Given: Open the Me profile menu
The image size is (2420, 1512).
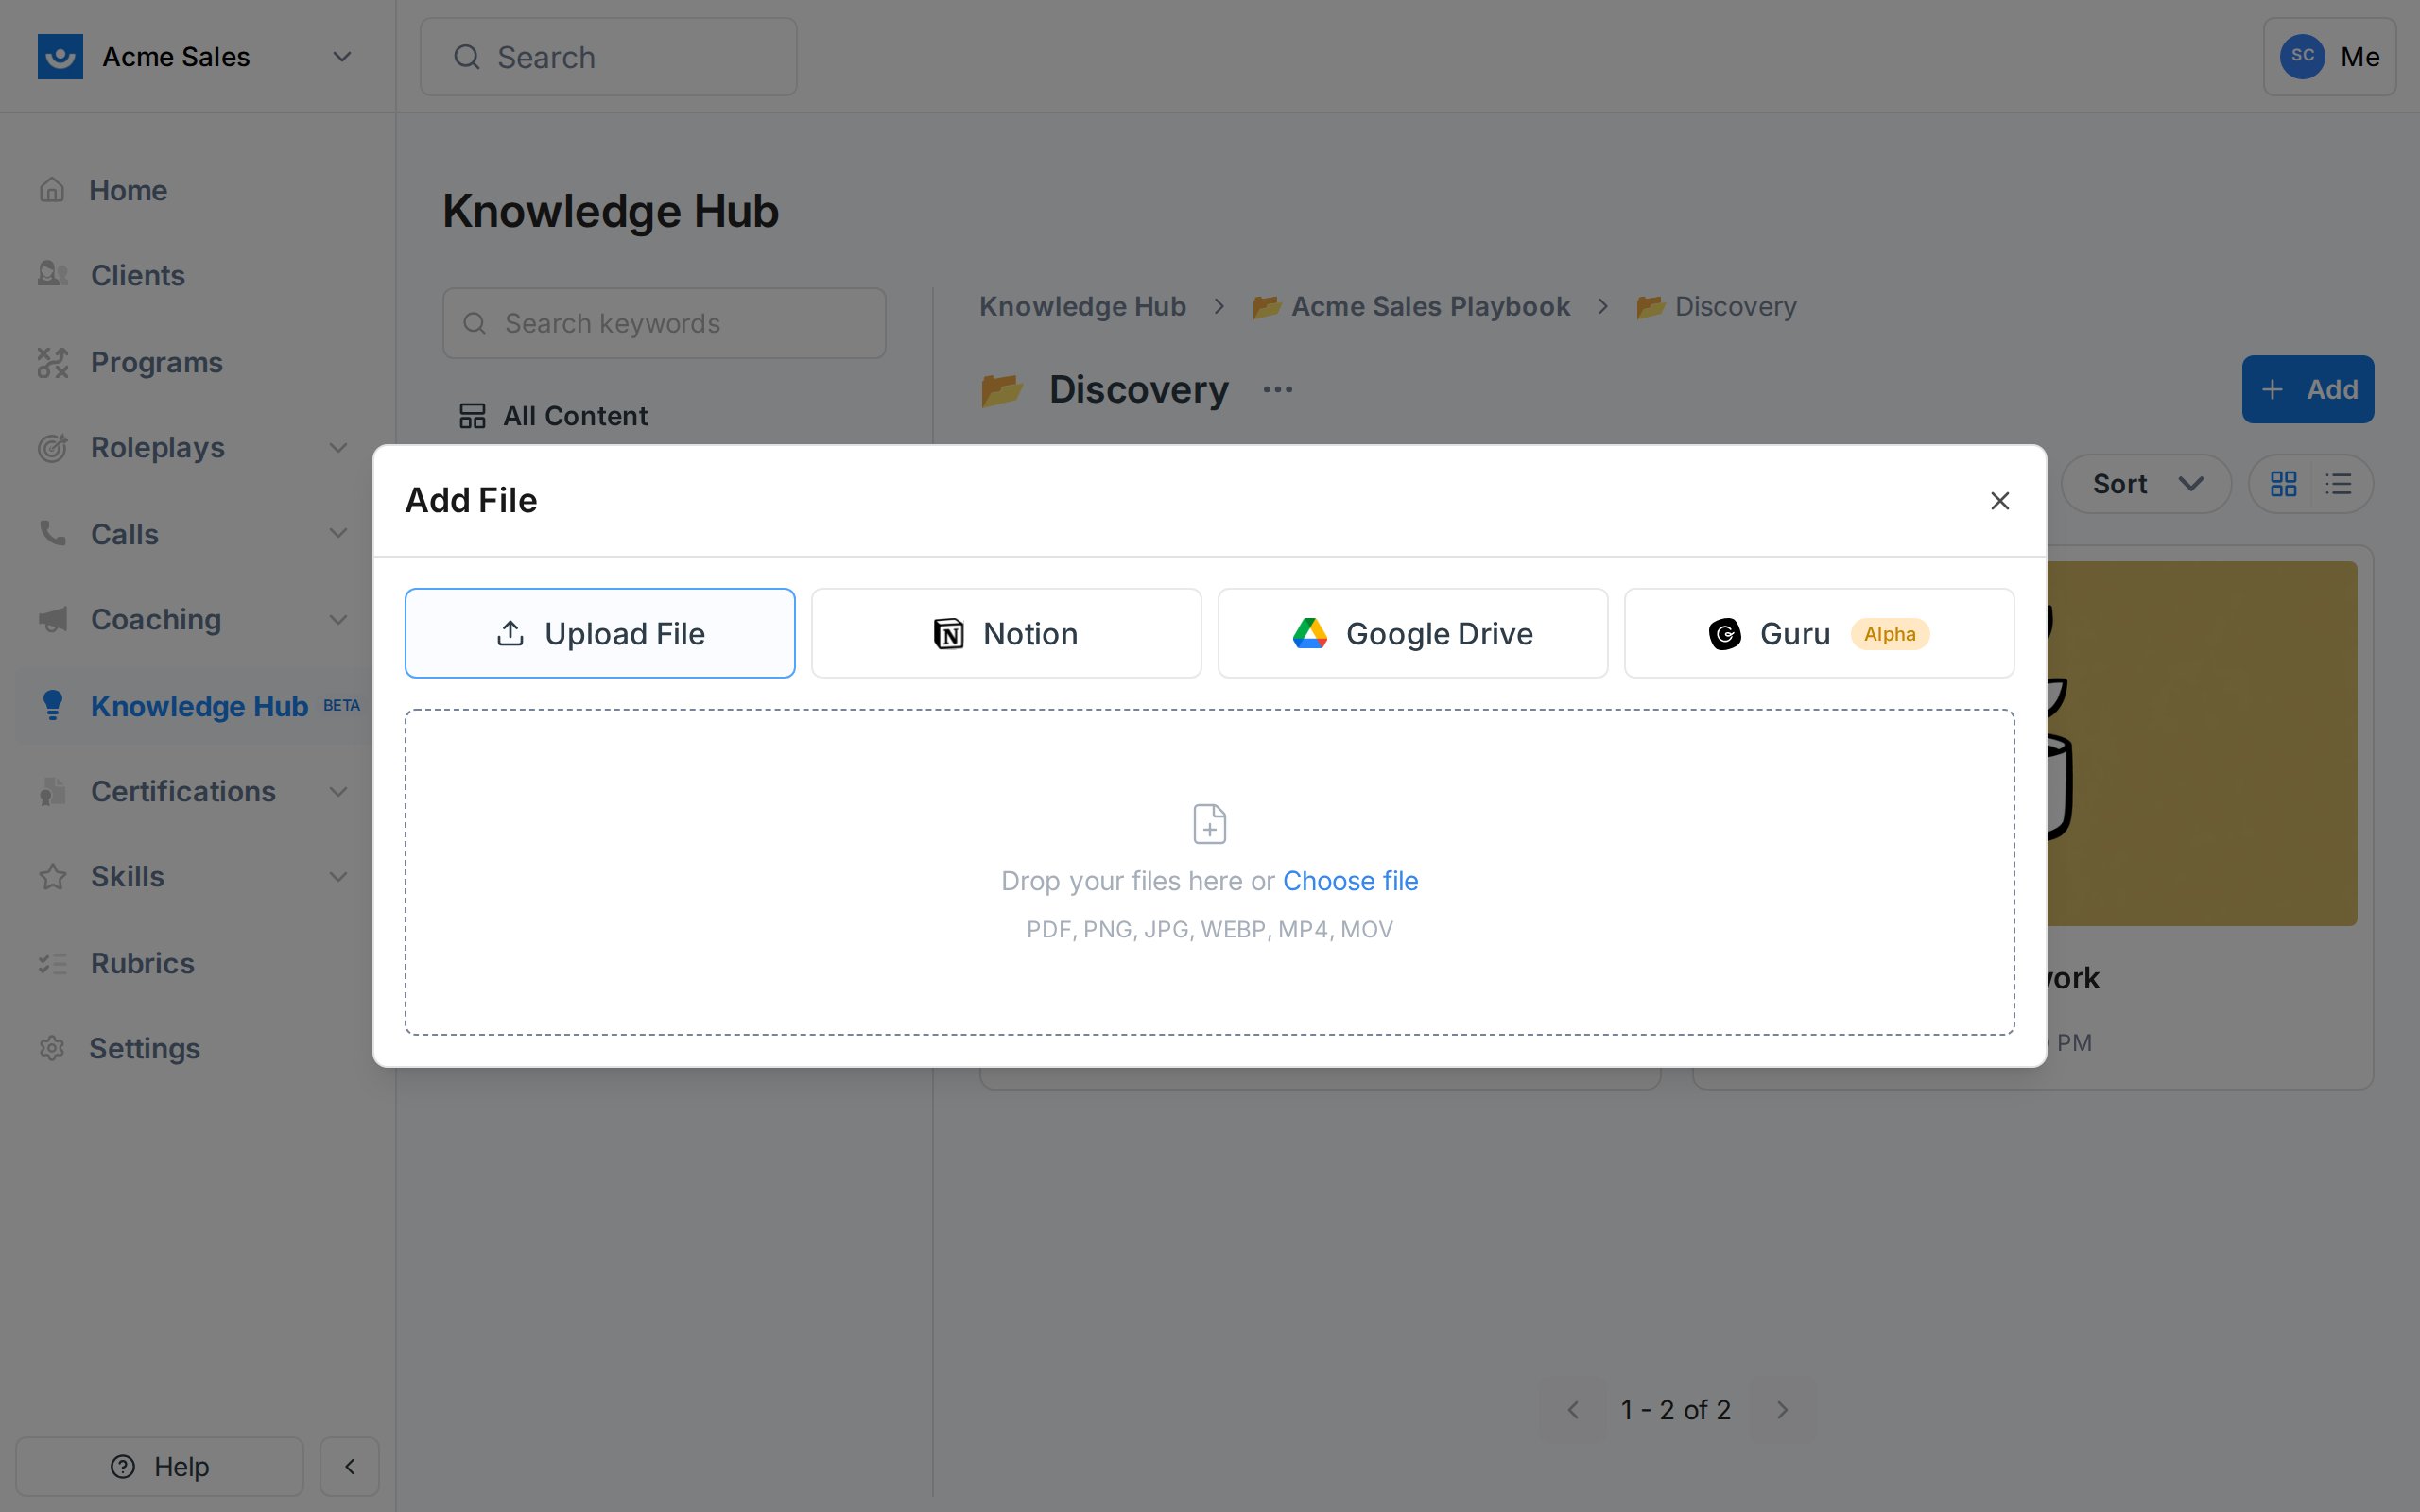Looking at the screenshot, I should pos(2329,57).
